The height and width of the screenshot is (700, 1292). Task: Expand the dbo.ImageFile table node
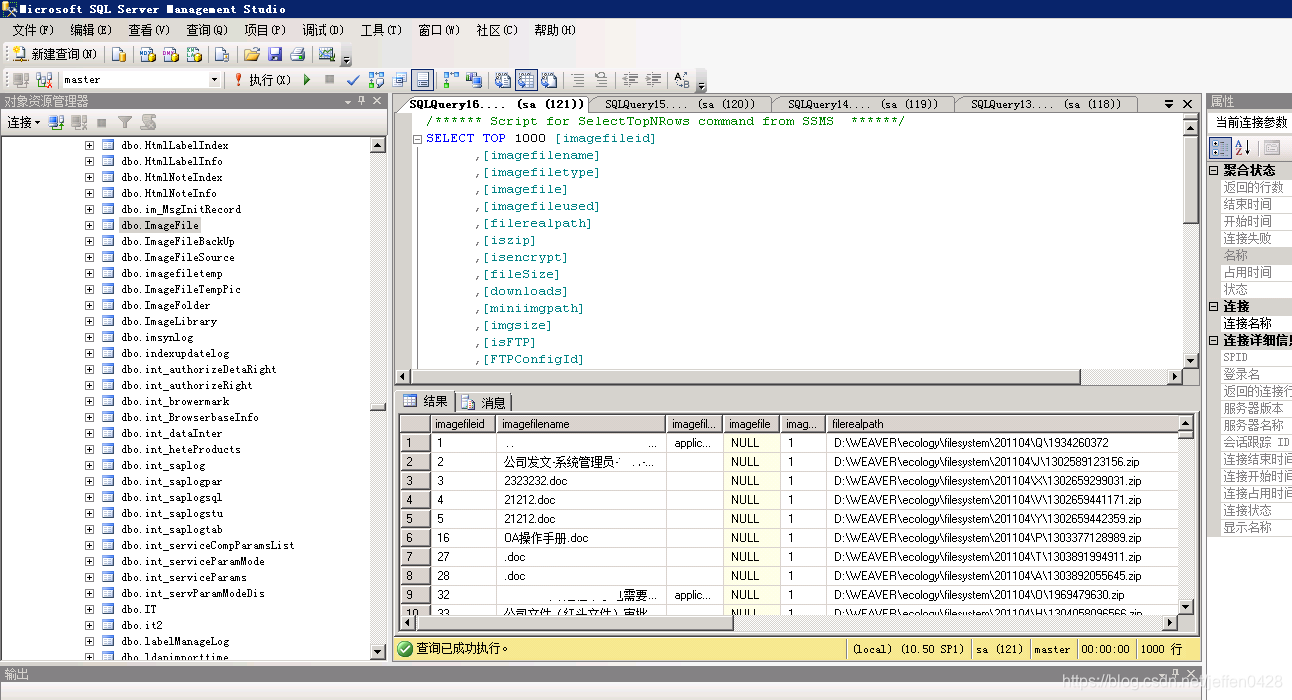(89, 225)
